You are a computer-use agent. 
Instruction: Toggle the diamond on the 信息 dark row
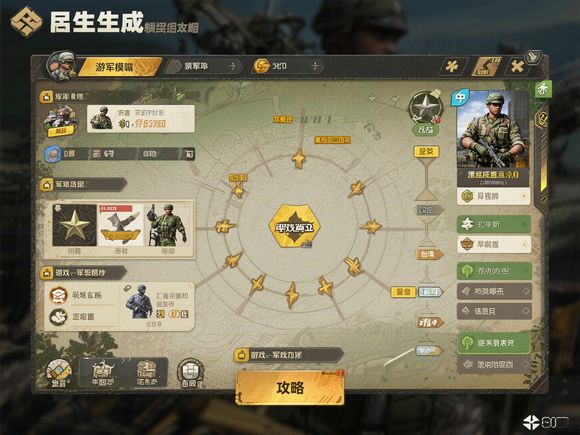coord(525,311)
